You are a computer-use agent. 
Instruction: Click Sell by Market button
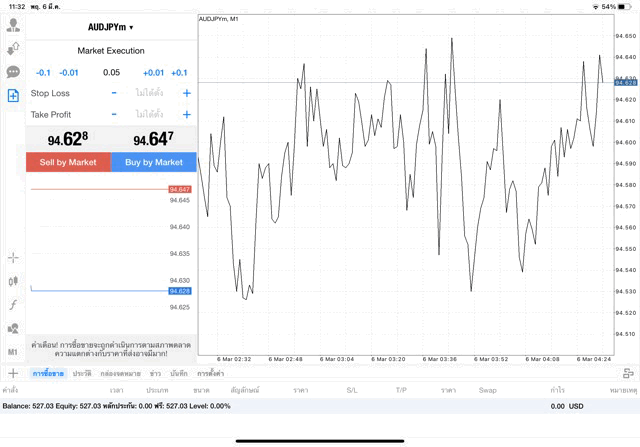tap(68, 161)
